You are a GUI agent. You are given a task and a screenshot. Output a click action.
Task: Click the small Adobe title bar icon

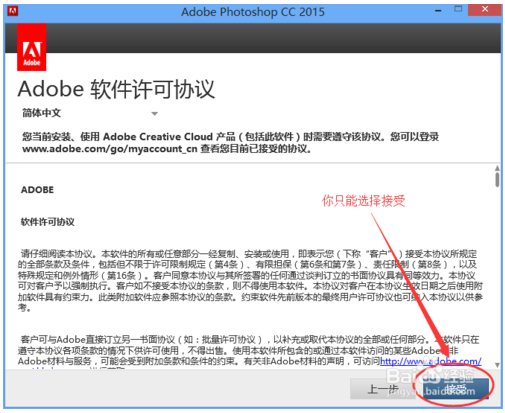point(12,11)
